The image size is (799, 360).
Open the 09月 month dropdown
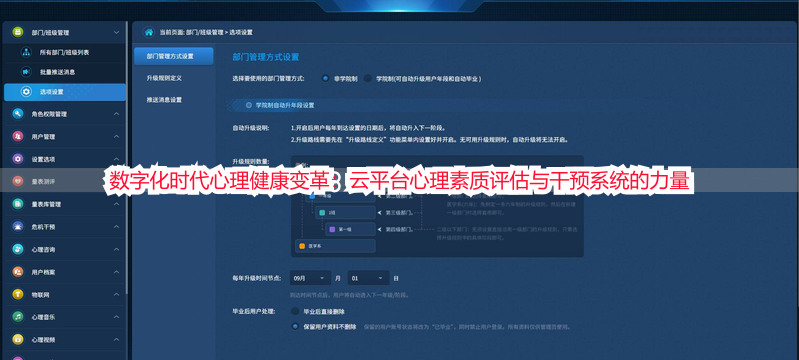(x=310, y=278)
